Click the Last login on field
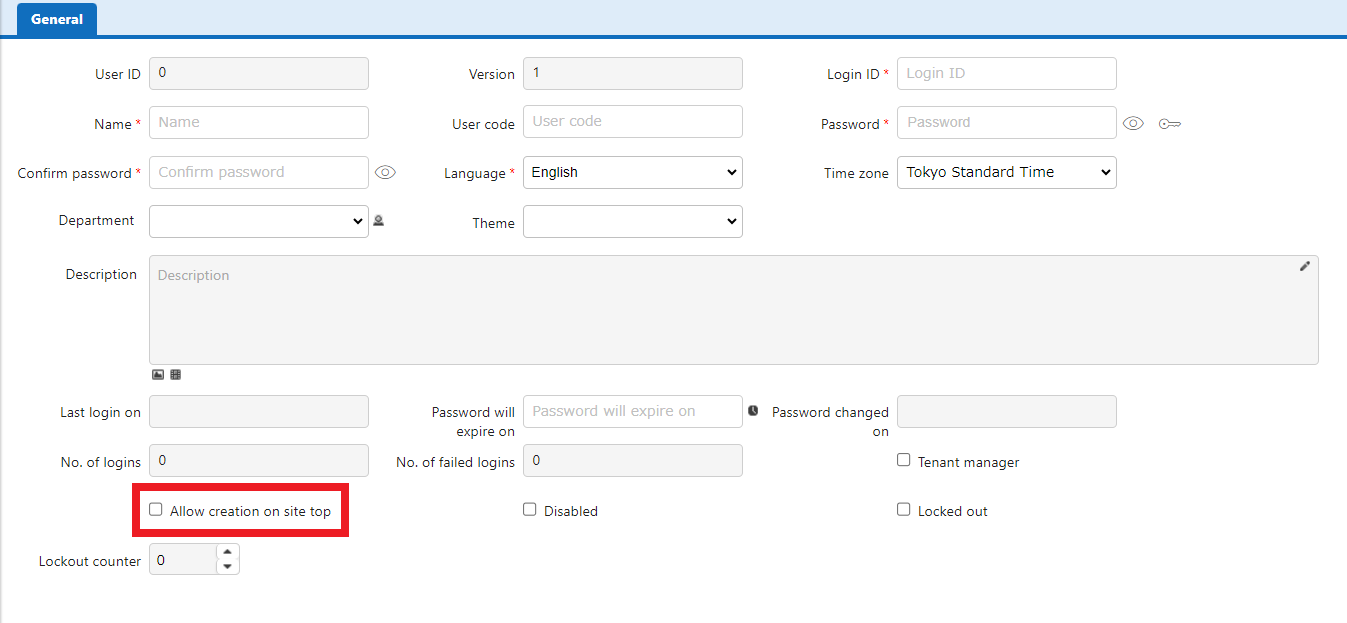 [259, 411]
